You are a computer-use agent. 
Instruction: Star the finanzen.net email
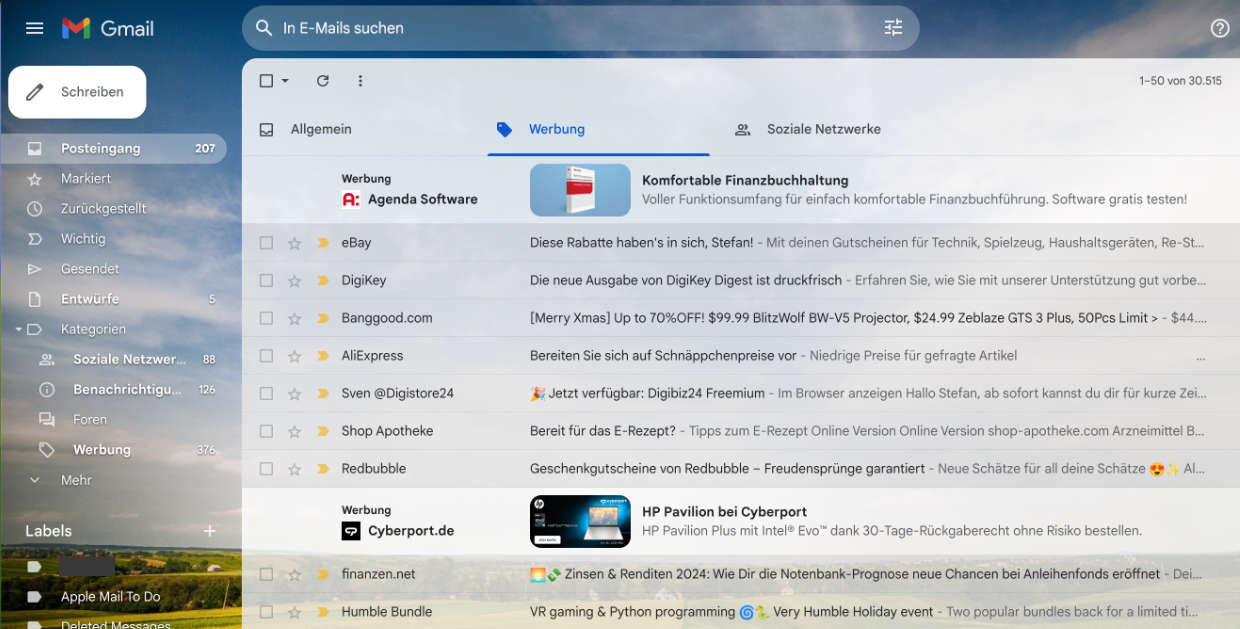(x=294, y=574)
